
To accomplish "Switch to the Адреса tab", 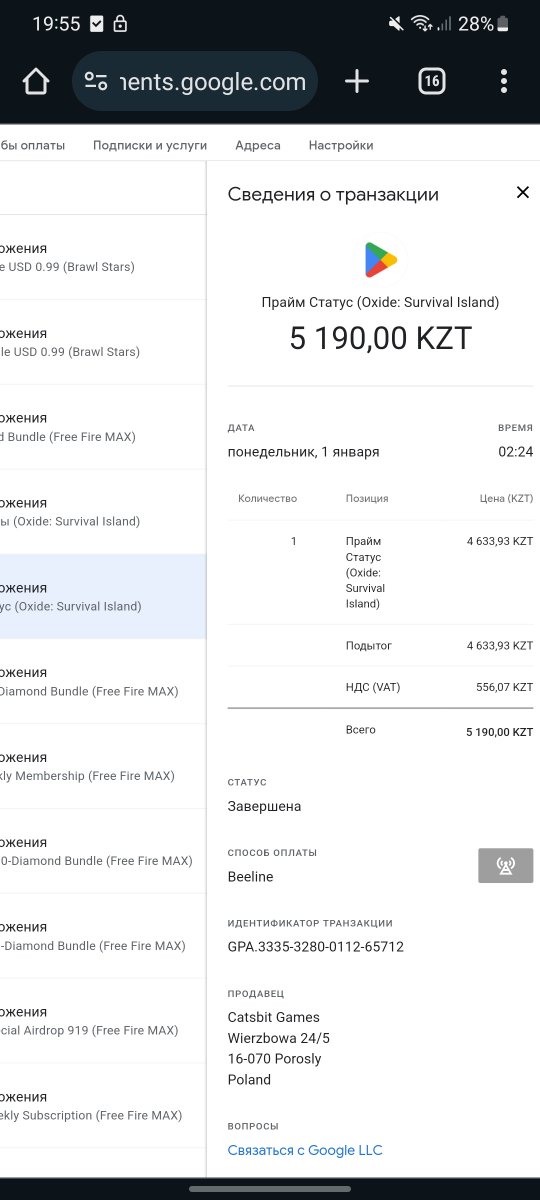I will [x=258, y=145].
